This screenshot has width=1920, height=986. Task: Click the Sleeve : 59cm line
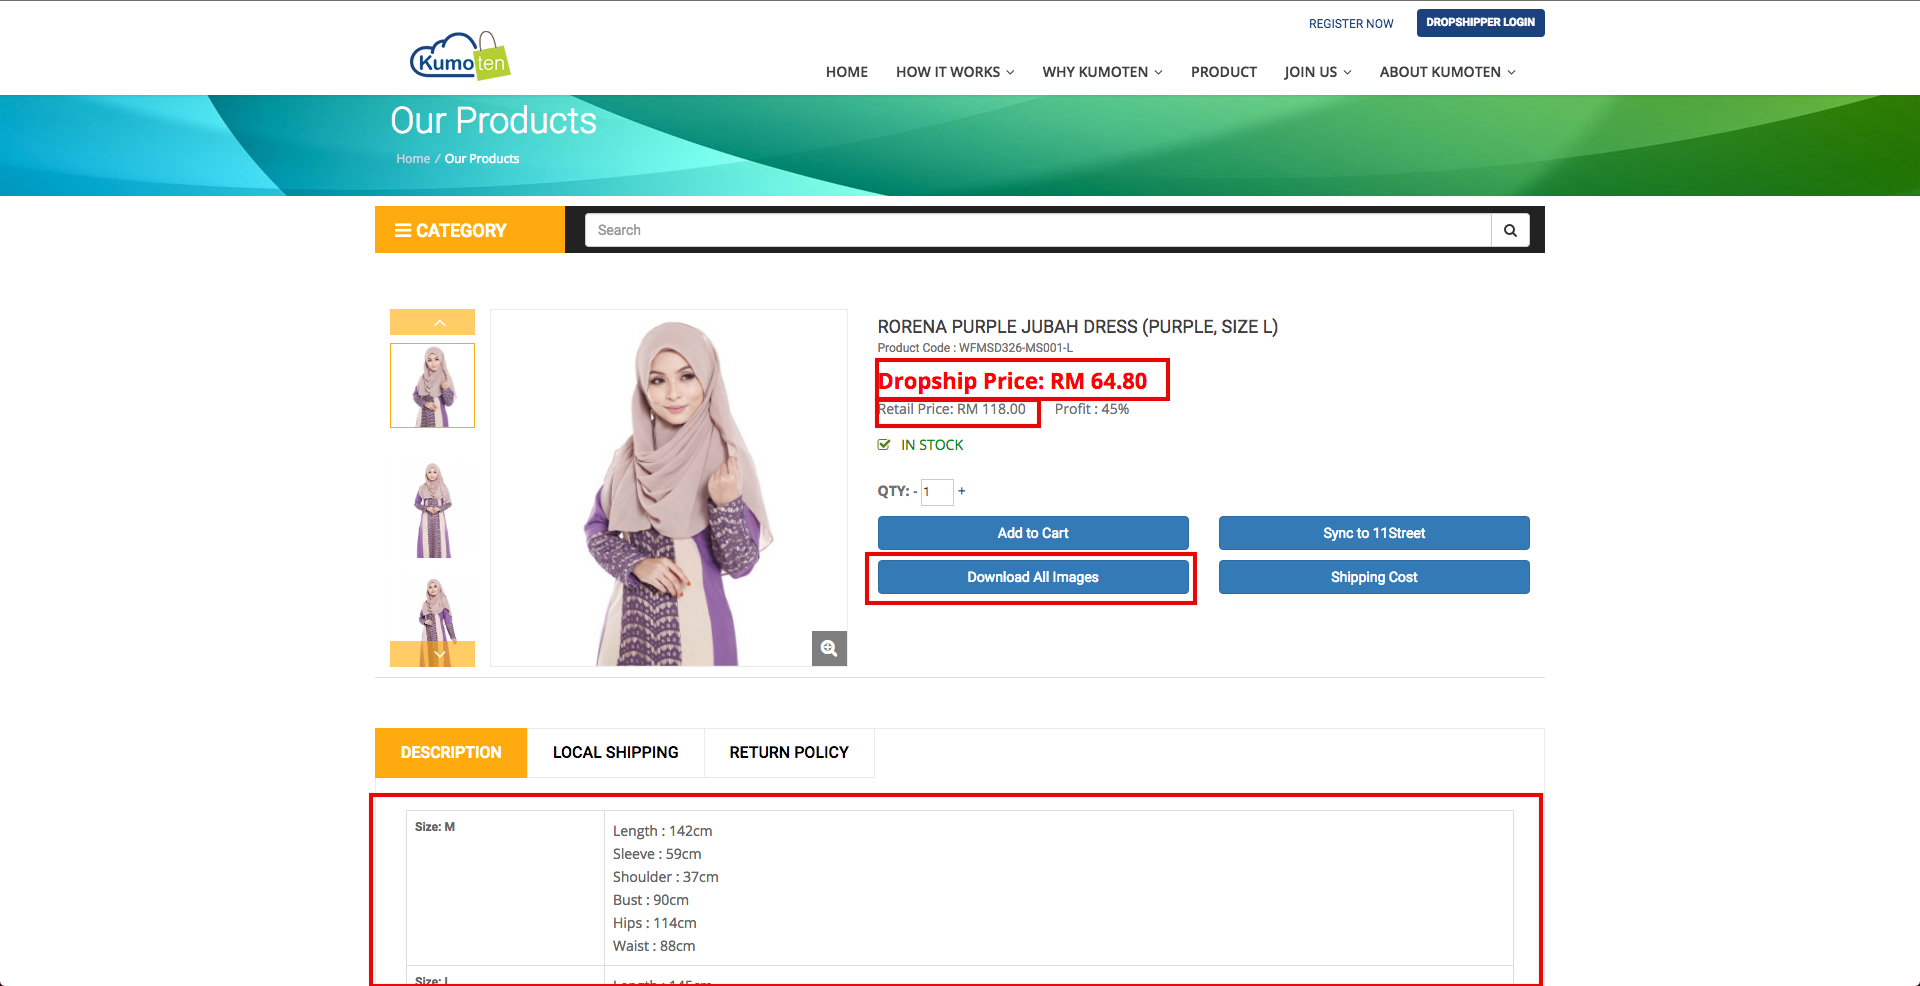point(657,854)
